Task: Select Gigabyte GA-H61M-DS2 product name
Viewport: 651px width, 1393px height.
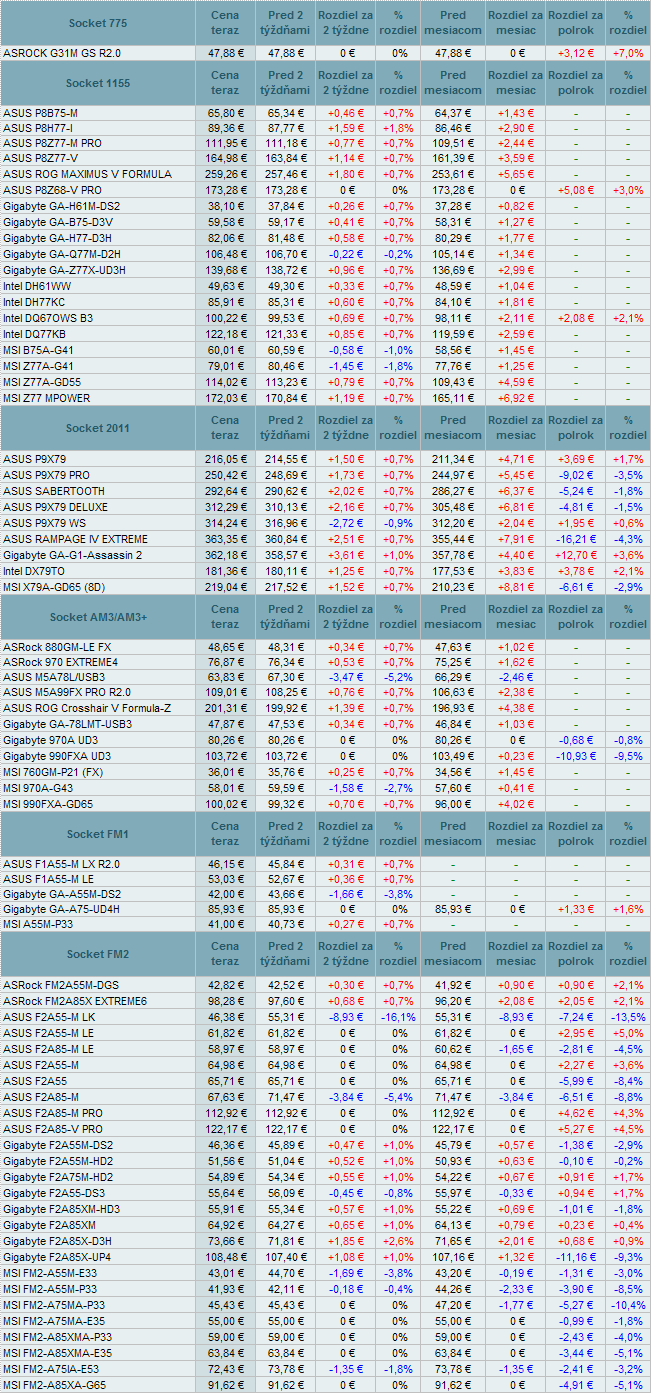Action: [x=61, y=206]
